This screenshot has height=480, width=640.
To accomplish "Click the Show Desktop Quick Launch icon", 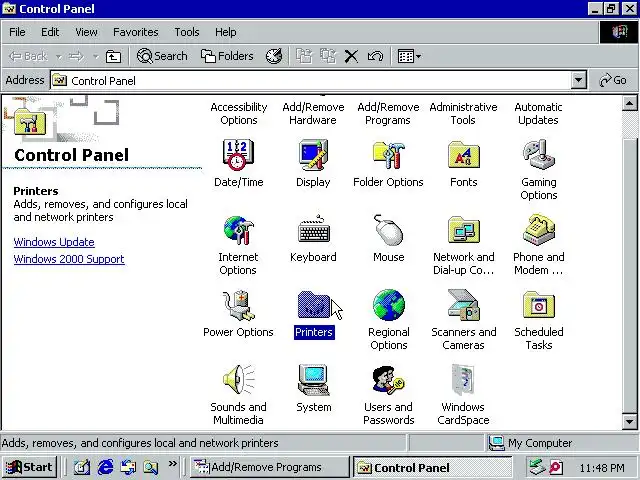I will [x=82, y=467].
